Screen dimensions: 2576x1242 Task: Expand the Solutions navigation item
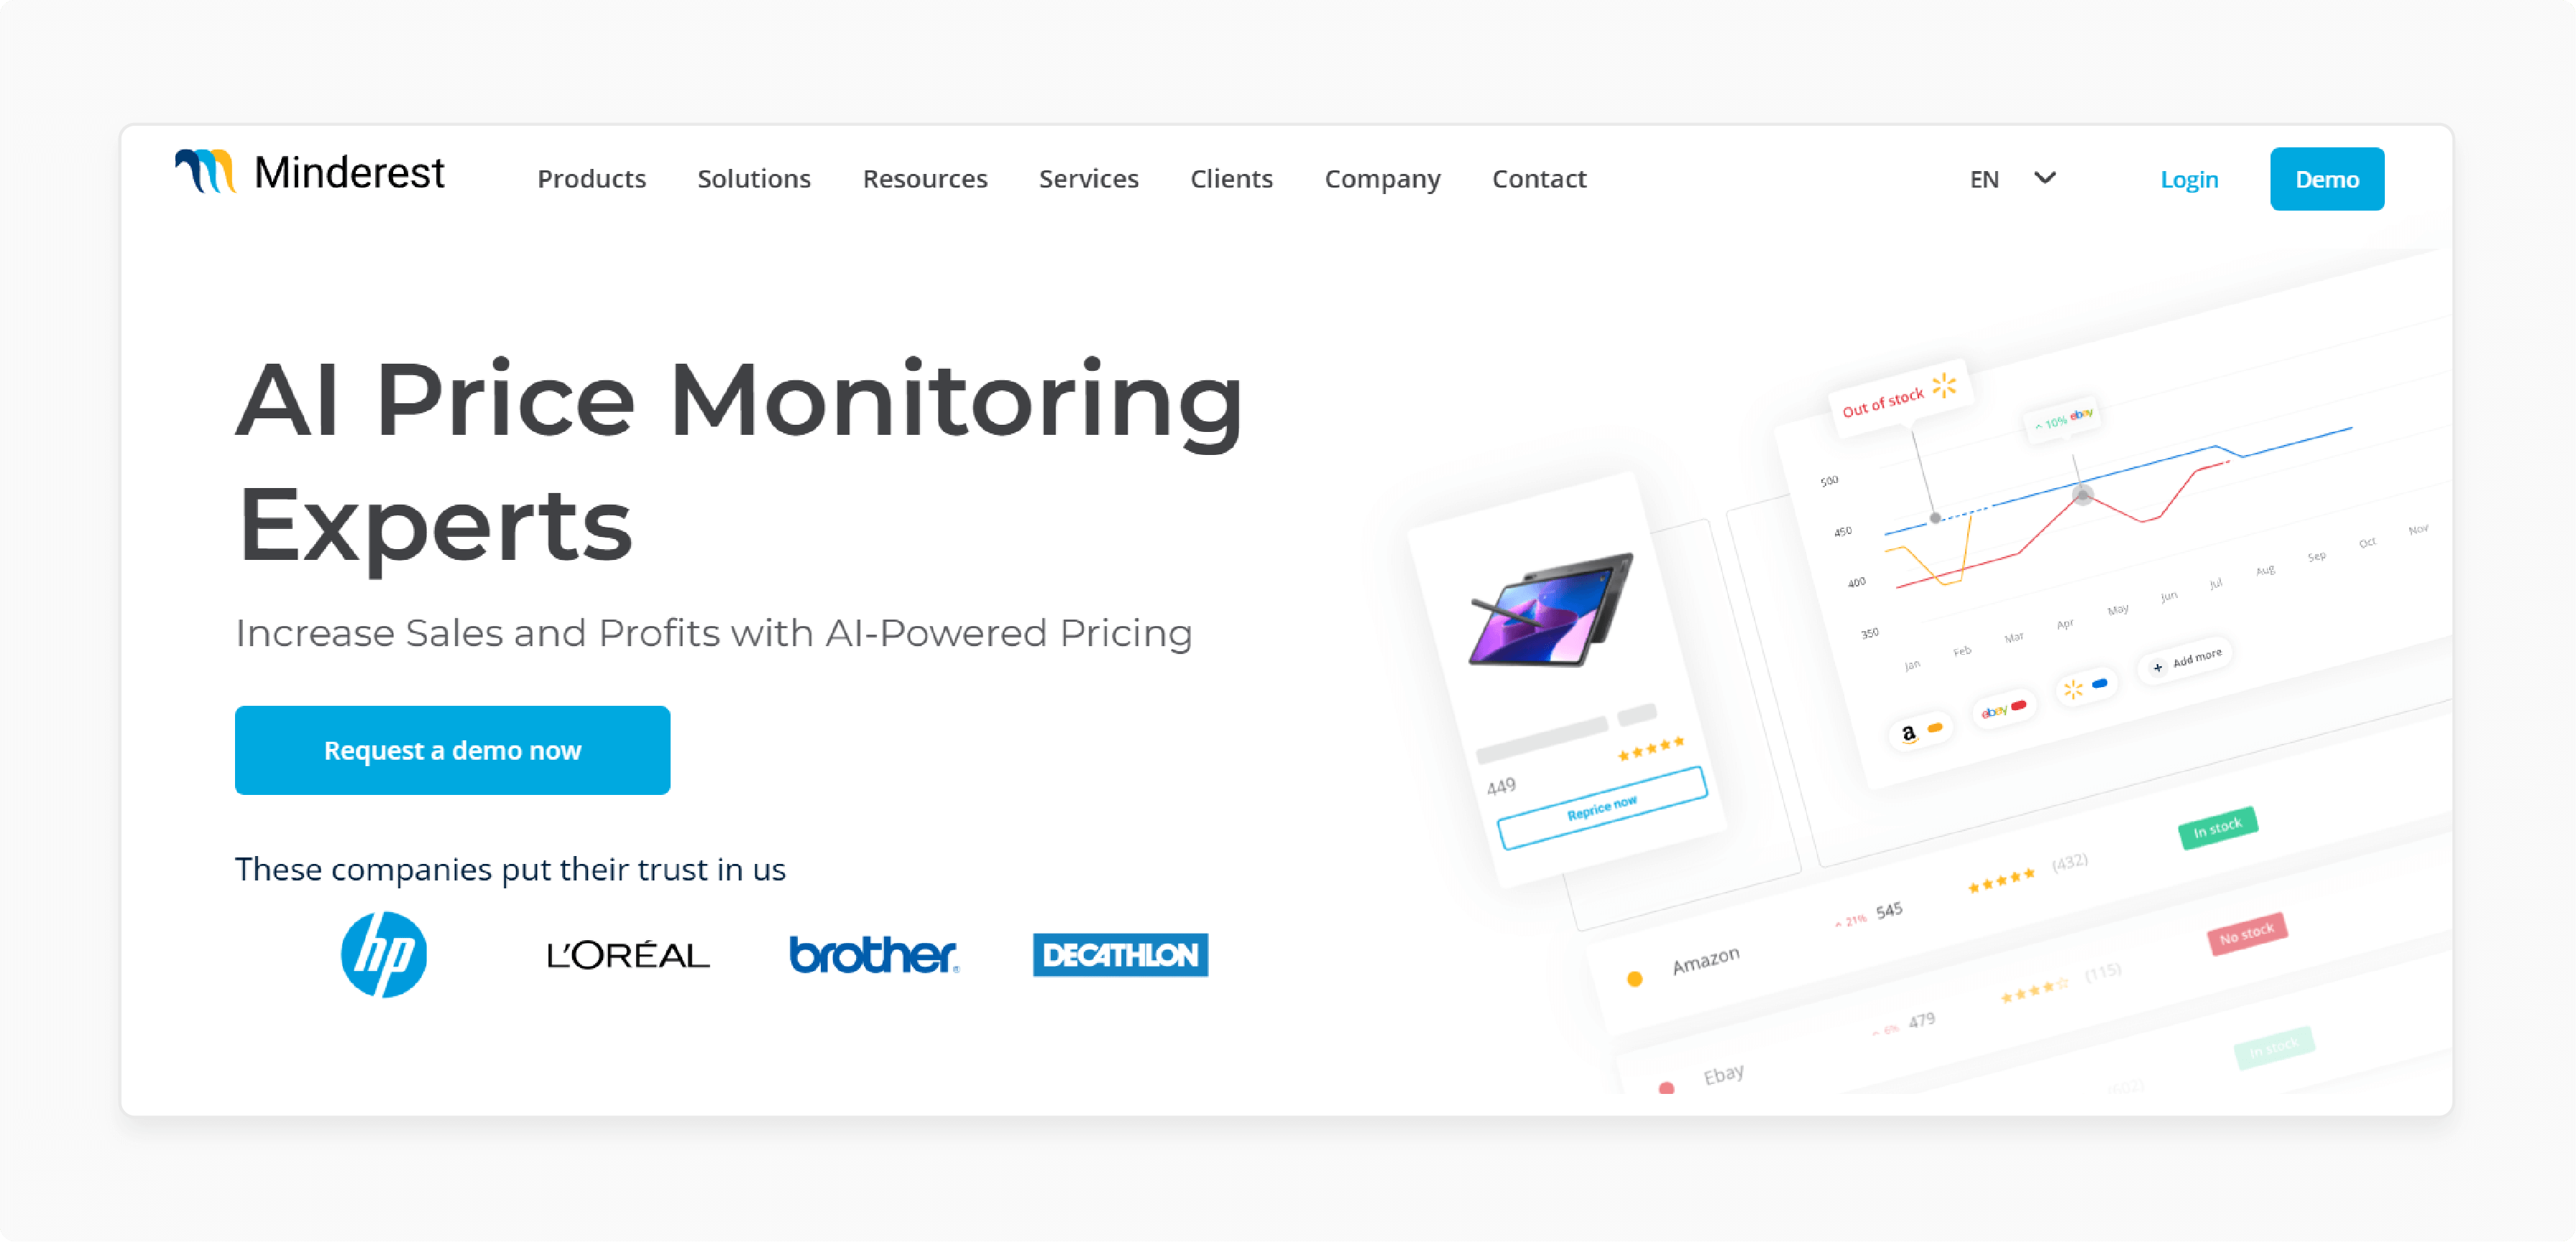[754, 179]
